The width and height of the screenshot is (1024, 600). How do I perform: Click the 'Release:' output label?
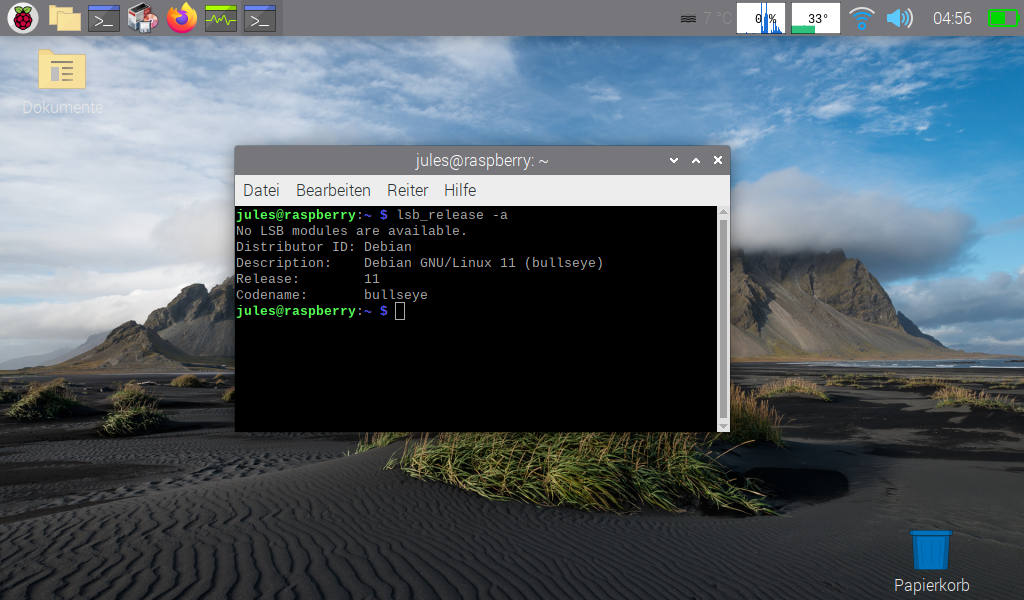click(x=267, y=279)
